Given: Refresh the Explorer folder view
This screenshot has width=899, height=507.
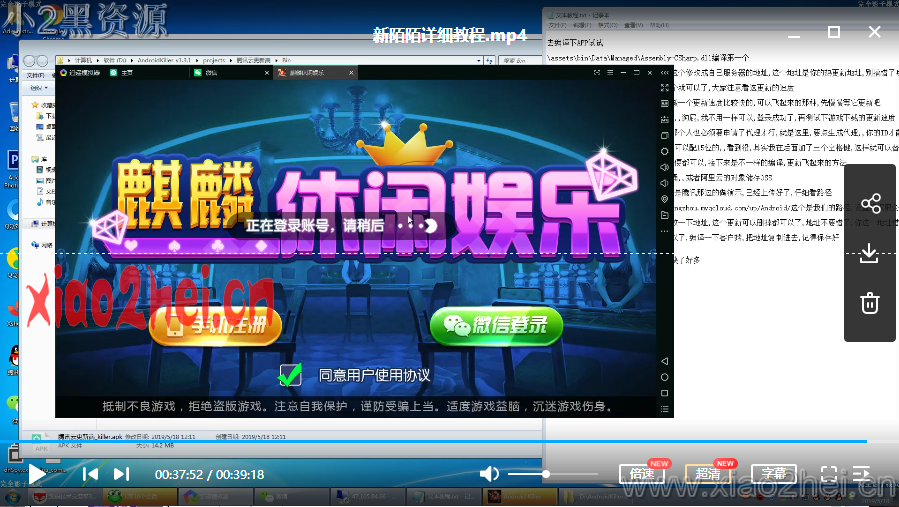Looking at the screenshot, I should point(490,60).
